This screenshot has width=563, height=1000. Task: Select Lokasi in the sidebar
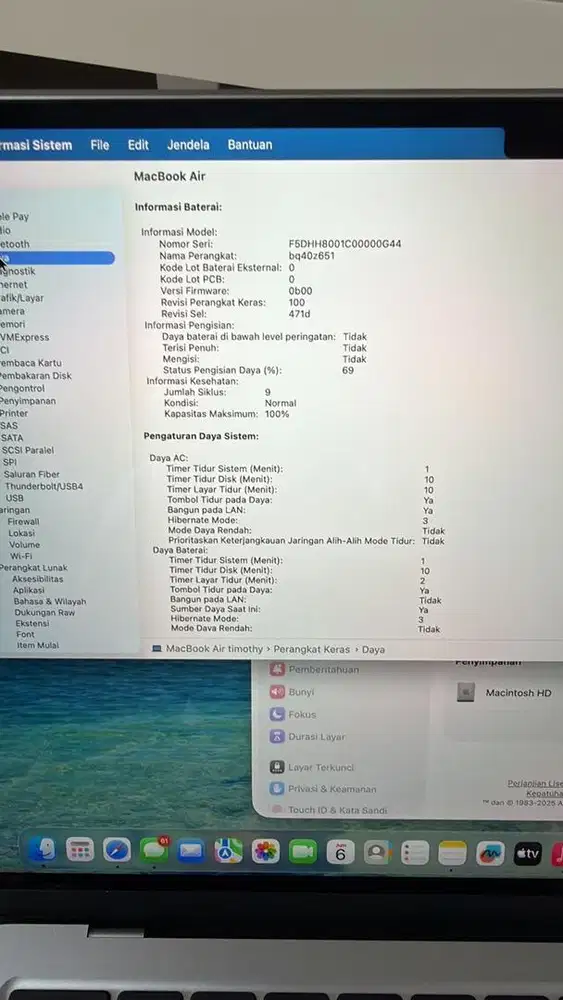click(22, 533)
